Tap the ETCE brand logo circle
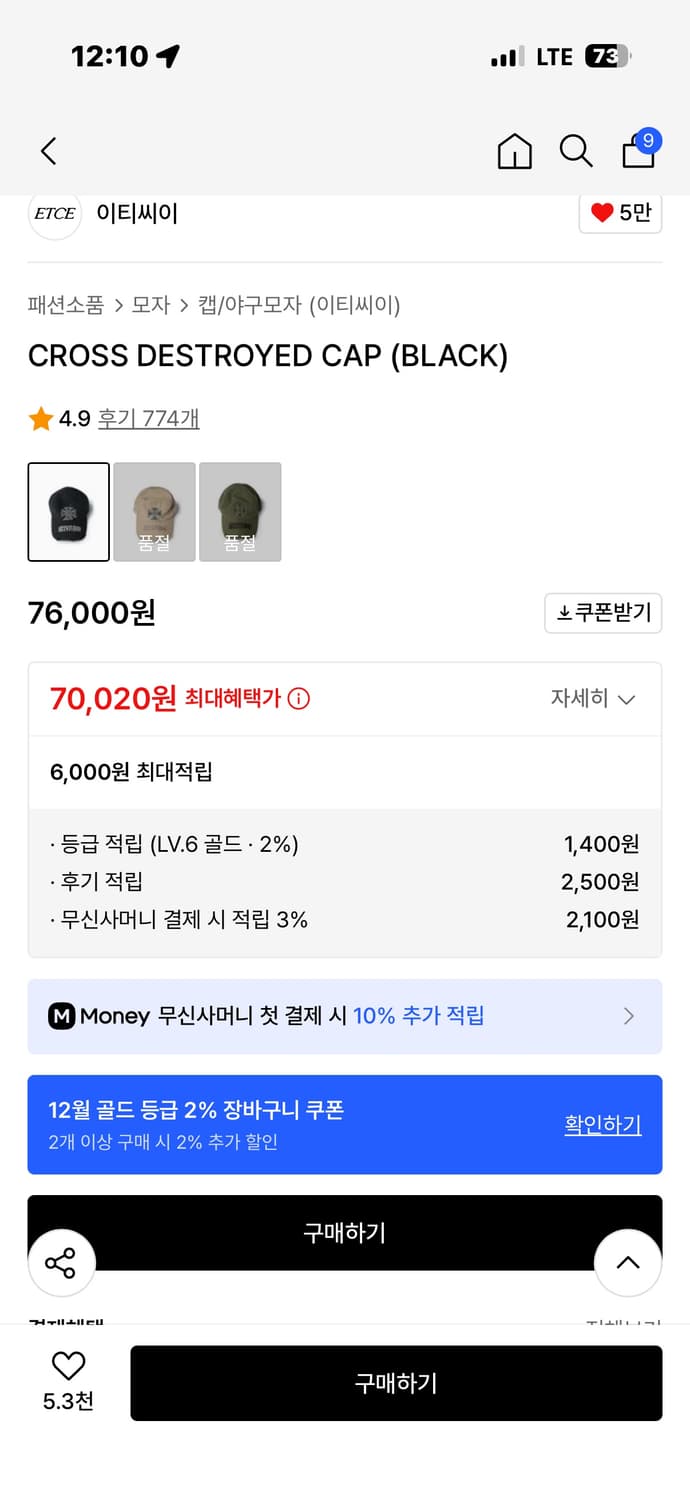Screen dimensions: 690x1500 point(54,213)
